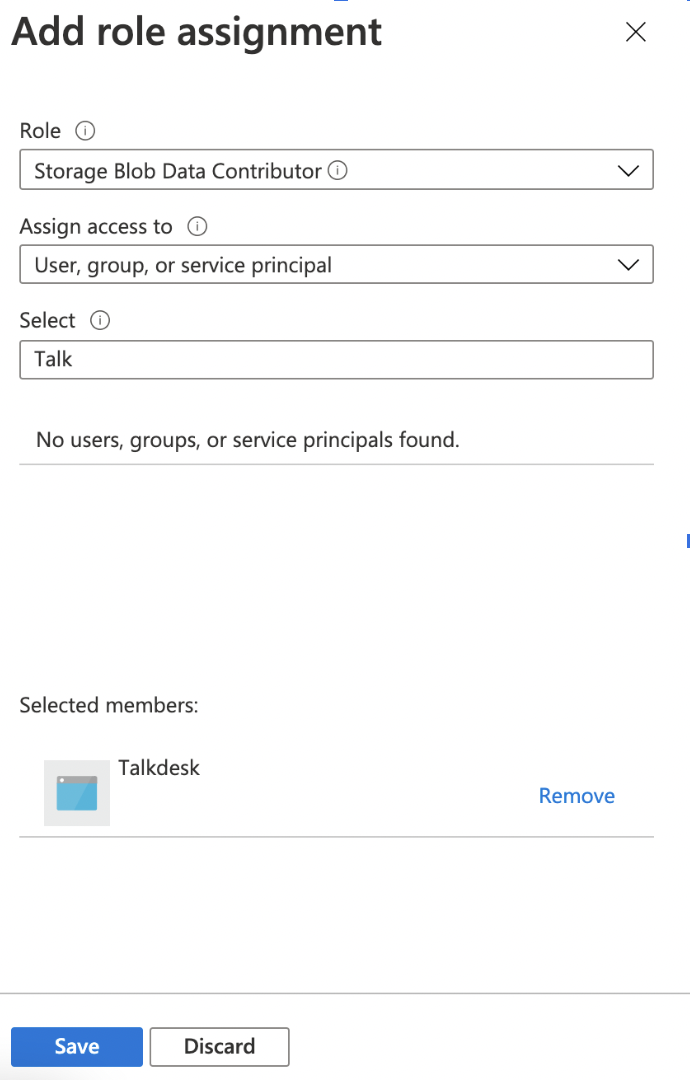View the Role field info icon
Screen dimensions: 690x1080
click(x=85, y=130)
